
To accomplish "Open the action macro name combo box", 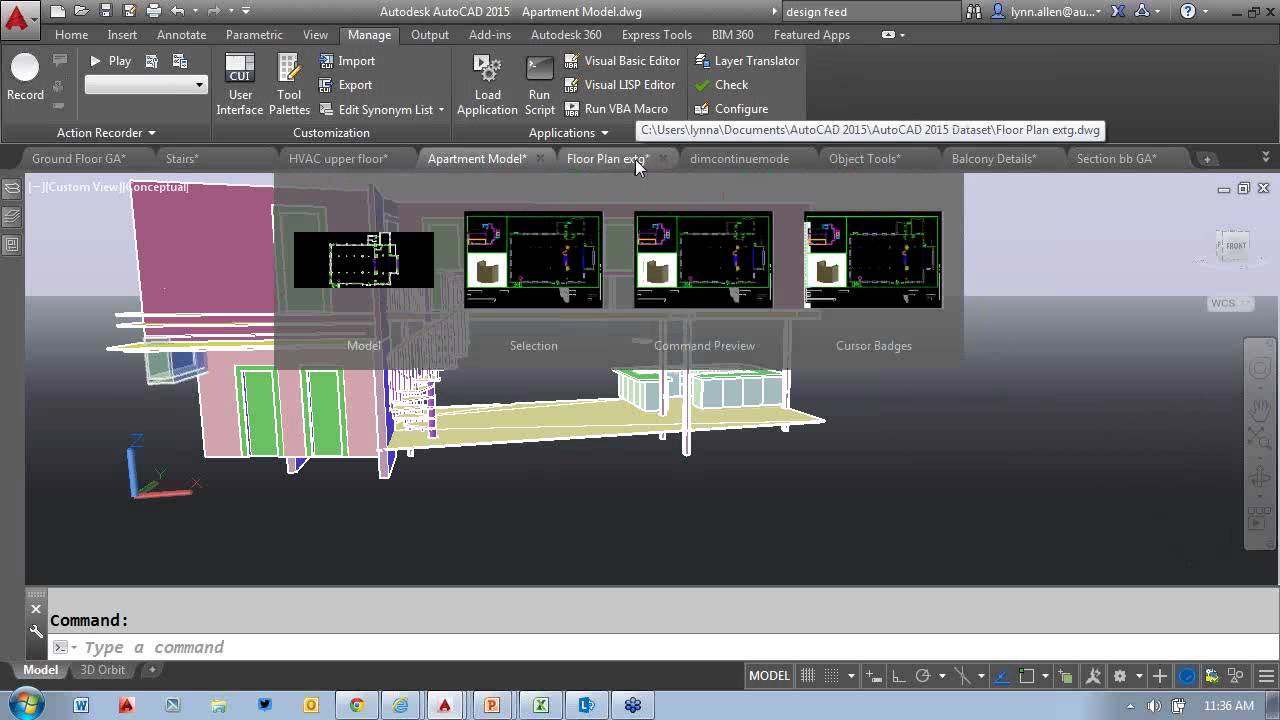I will 145,85.
